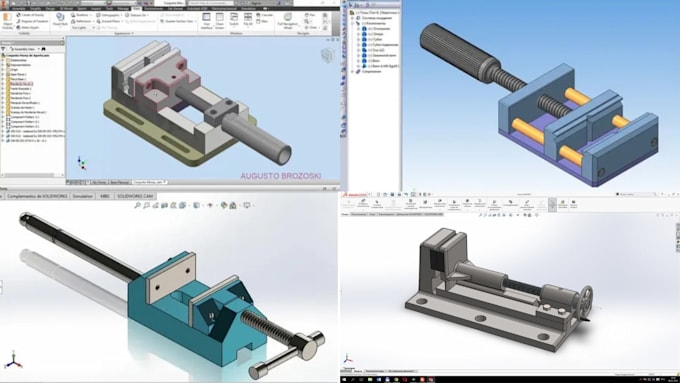Open Hide/Show Items in lower-left SolidWorks
The image size is (680, 383).
[210, 205]
